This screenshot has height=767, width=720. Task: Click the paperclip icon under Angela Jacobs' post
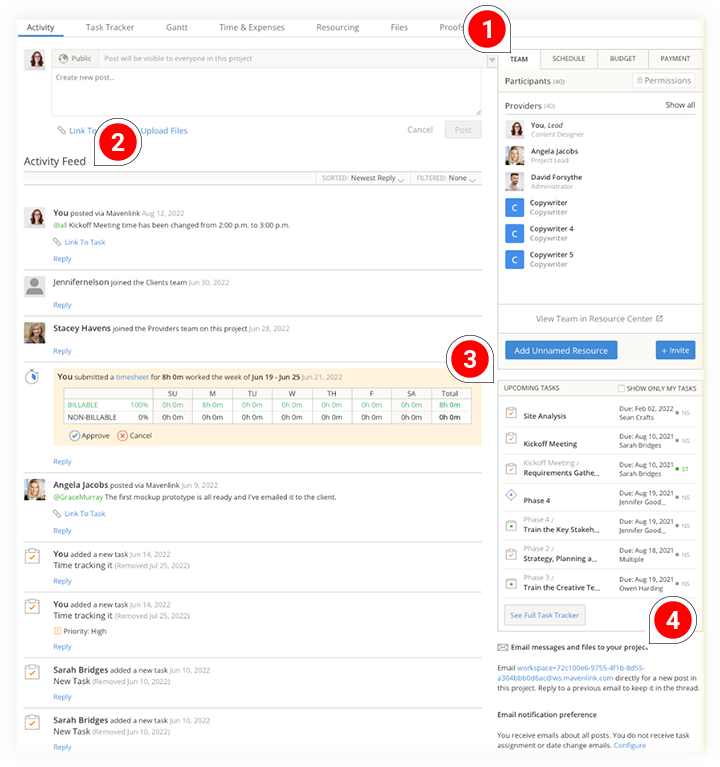[x=57, y=514]
